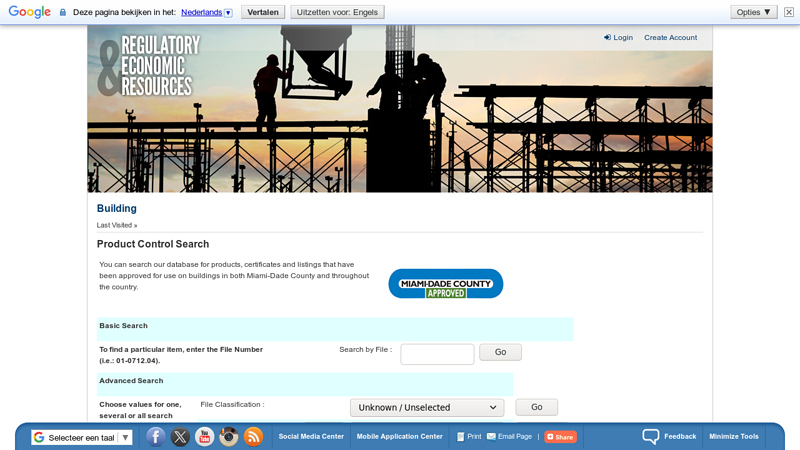Click Go next to File Classification

537,407
